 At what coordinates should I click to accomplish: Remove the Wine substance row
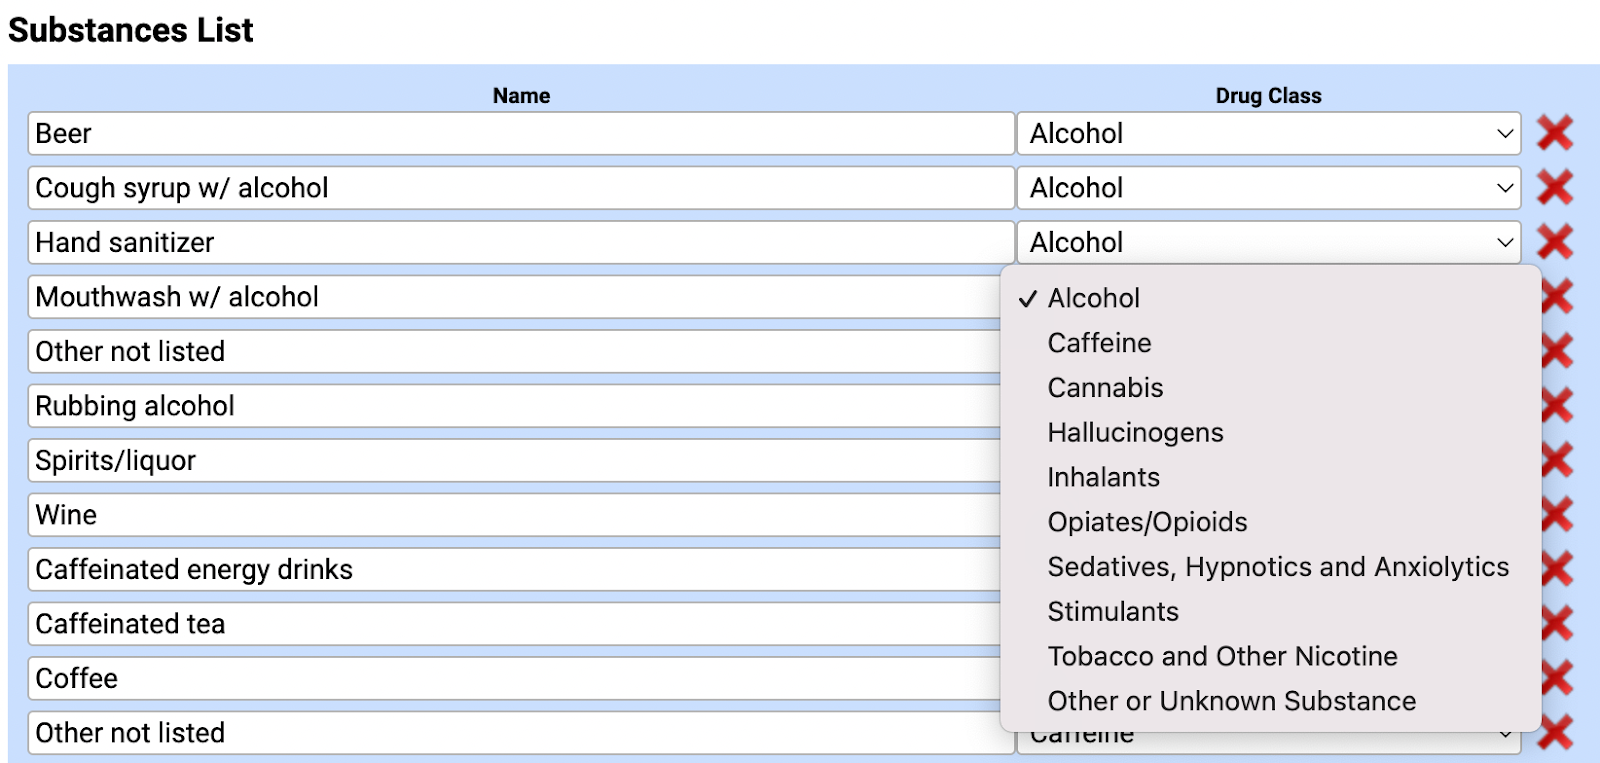point(1560,515)
